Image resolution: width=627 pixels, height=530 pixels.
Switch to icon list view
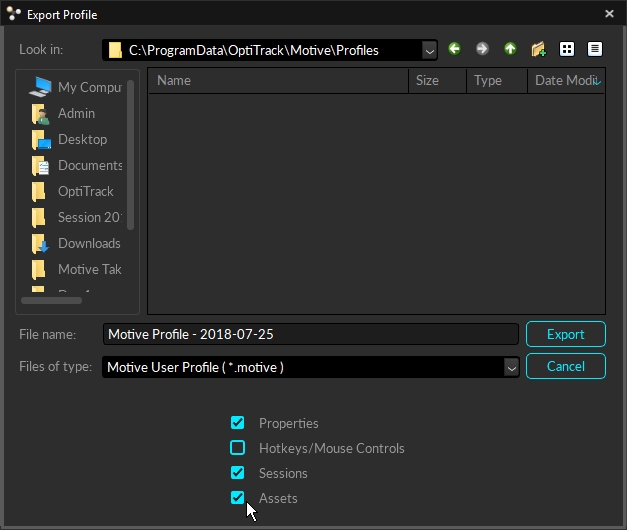click(x=567, y=49)
